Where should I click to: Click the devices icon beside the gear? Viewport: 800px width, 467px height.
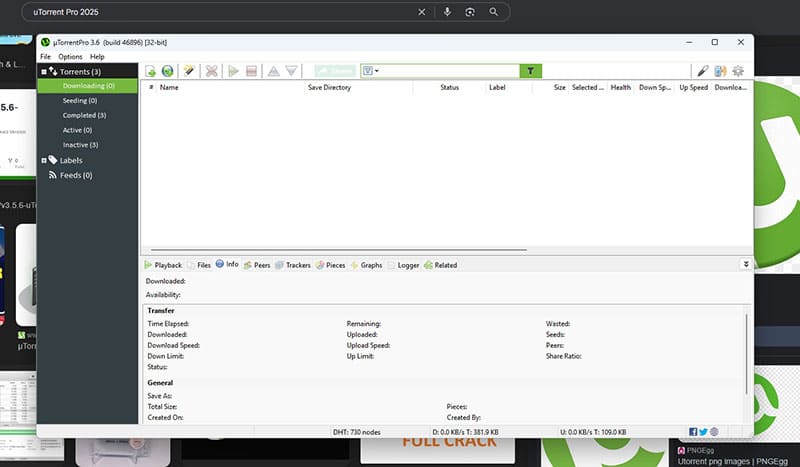click(x=720, y=71)
